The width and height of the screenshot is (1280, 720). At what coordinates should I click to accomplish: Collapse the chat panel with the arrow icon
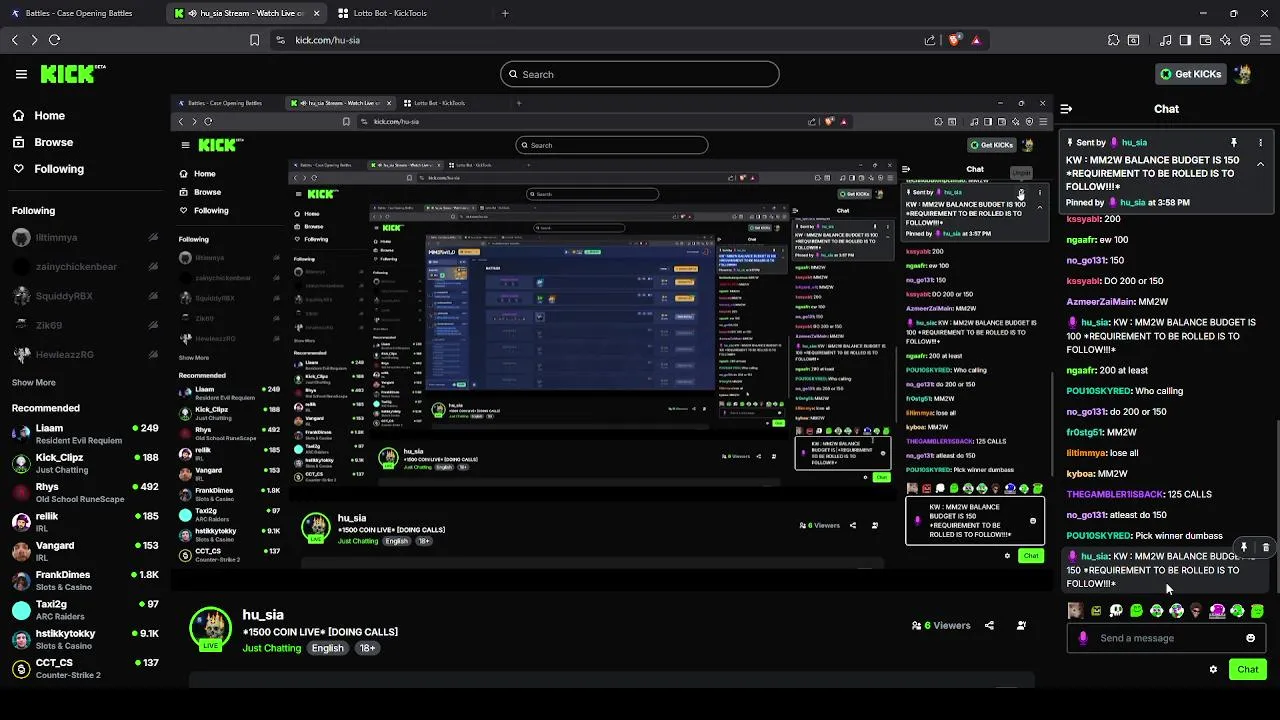pos(1066,109)
